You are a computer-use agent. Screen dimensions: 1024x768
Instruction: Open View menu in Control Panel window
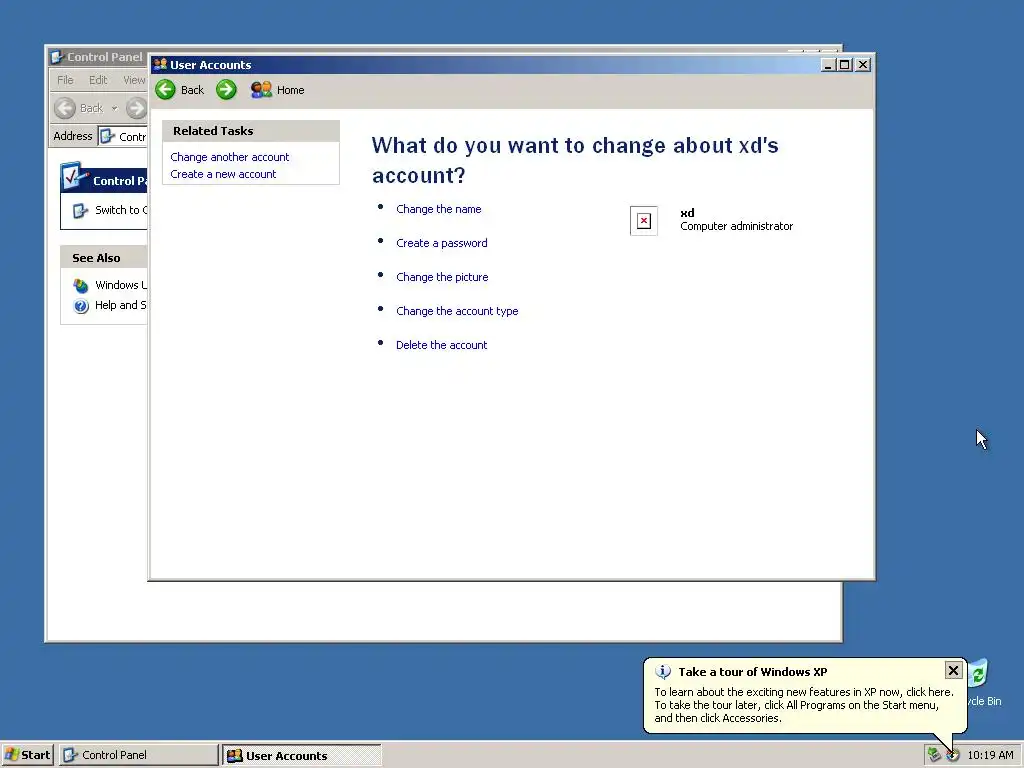[134, 80]
